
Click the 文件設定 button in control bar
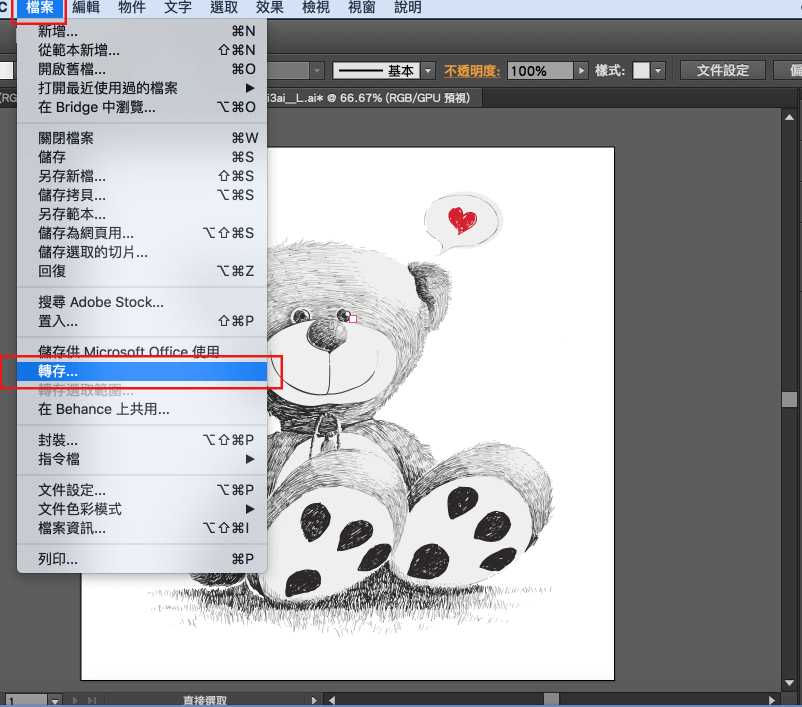click(723, 71)
